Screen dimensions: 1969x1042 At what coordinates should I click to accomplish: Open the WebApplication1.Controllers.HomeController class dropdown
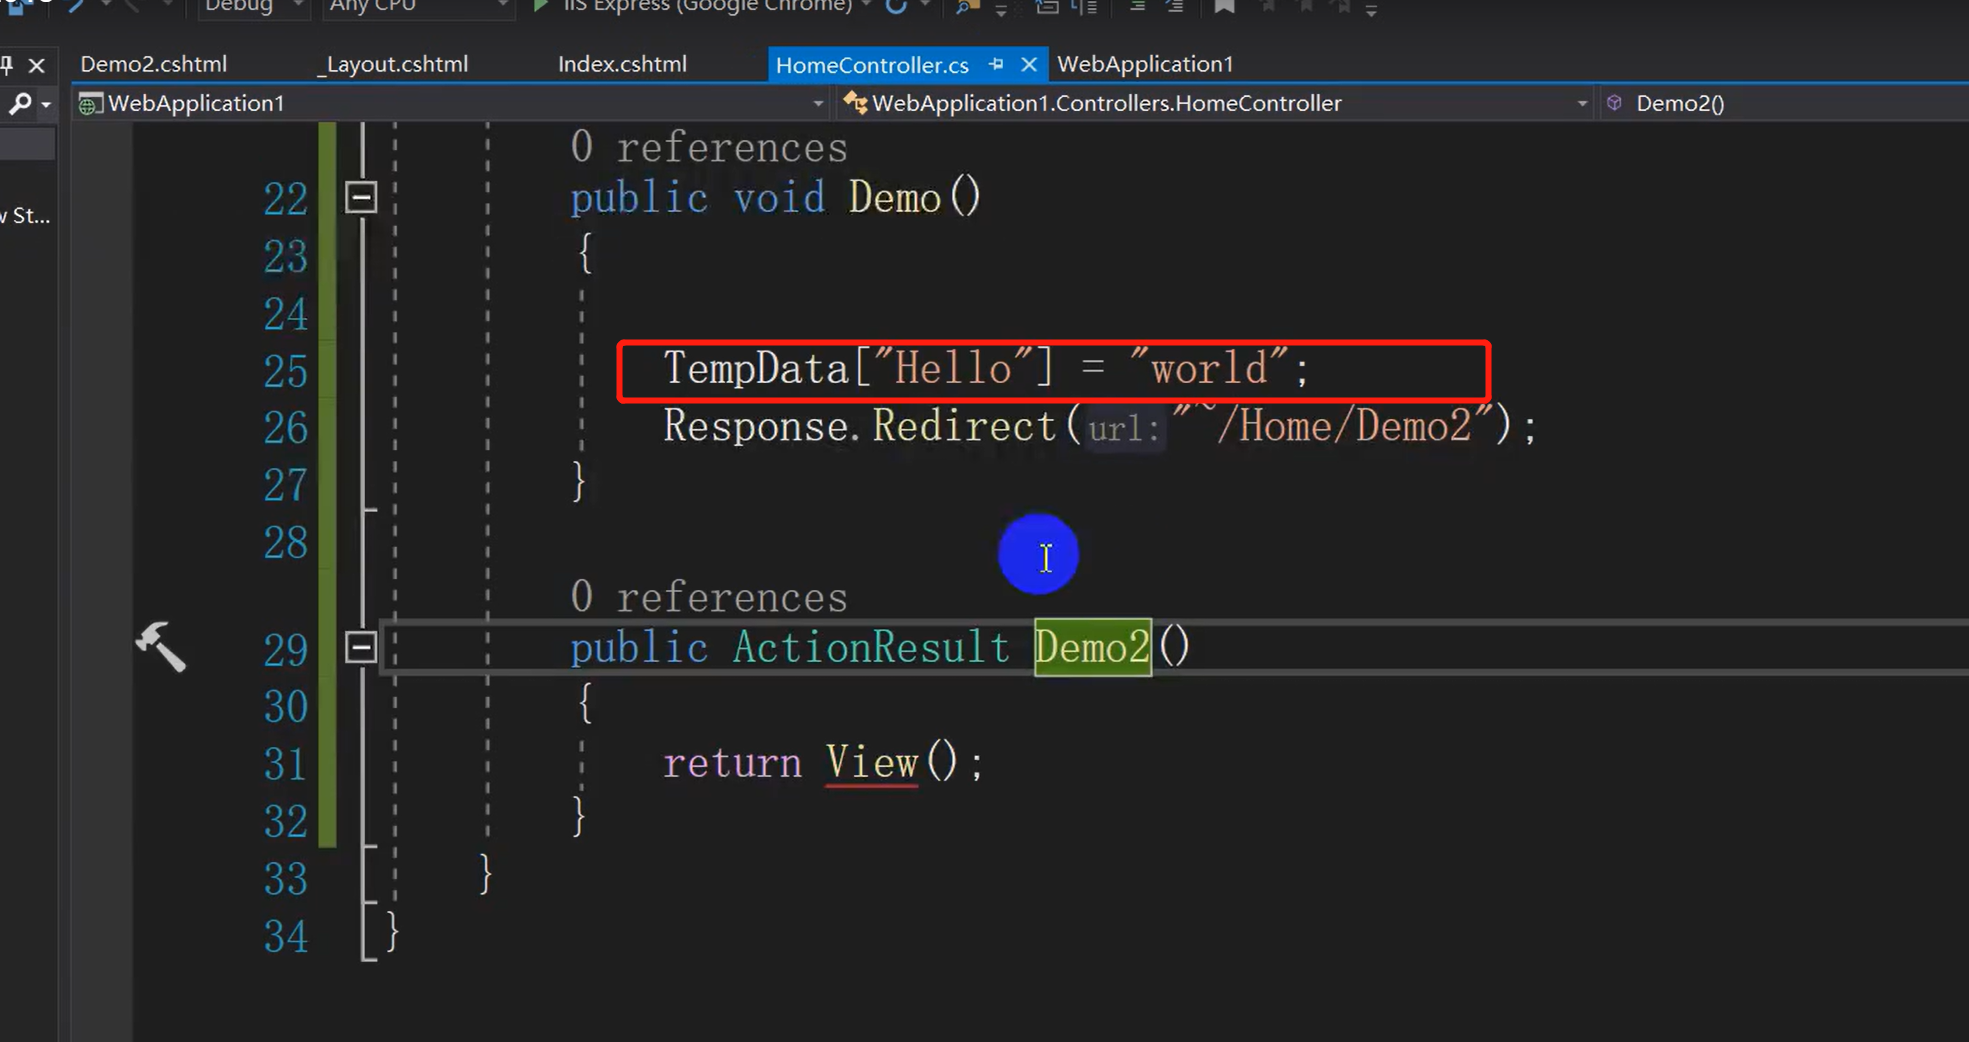(x=1215, y=103)
